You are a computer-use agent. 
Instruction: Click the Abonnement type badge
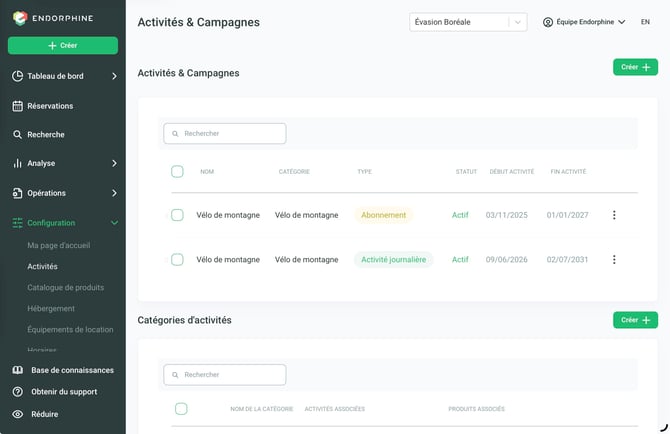point(383,215)
